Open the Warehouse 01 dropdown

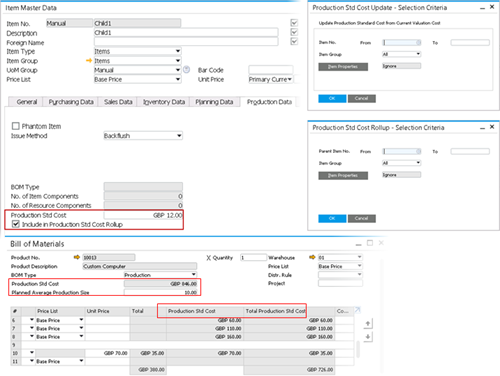click(359, 257)
